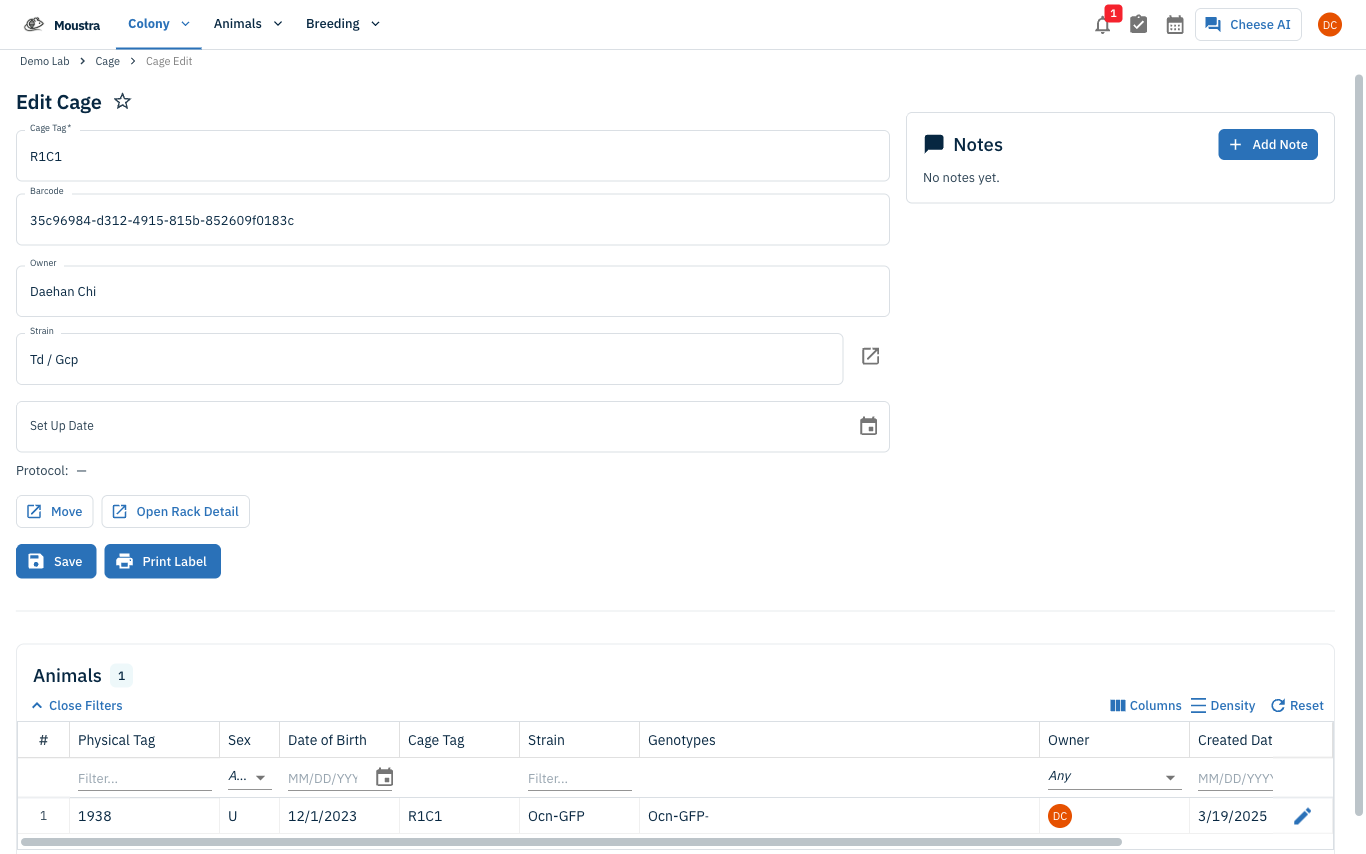Go to Demo Lab breadcrumb

click(x=45, y=61)
